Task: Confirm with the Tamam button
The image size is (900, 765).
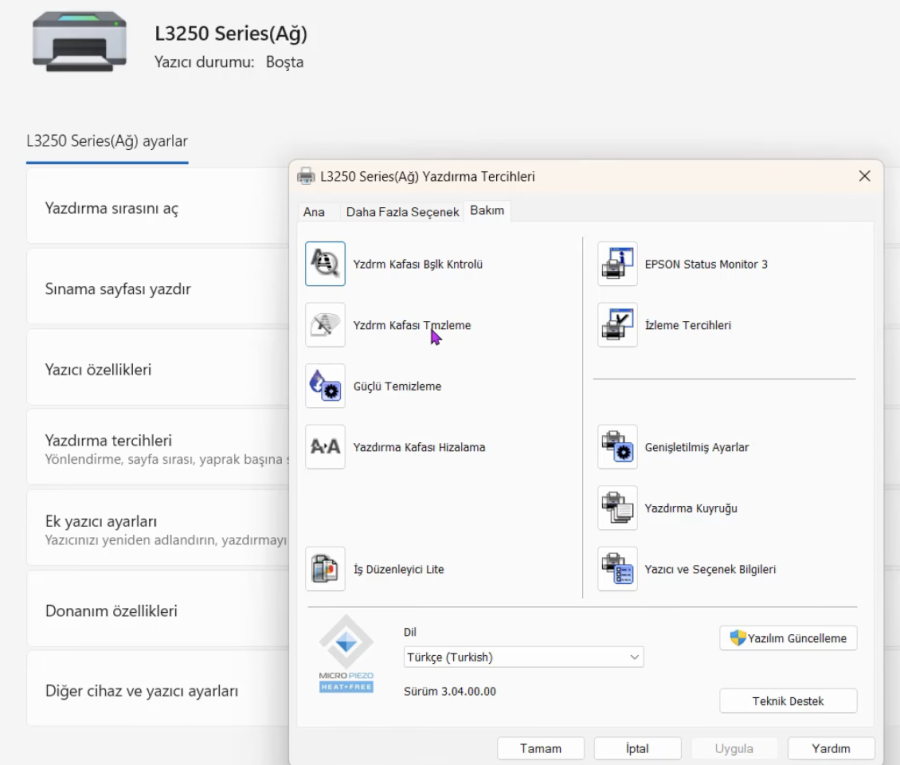Action: pyautogui.click(x=540, y=748)
